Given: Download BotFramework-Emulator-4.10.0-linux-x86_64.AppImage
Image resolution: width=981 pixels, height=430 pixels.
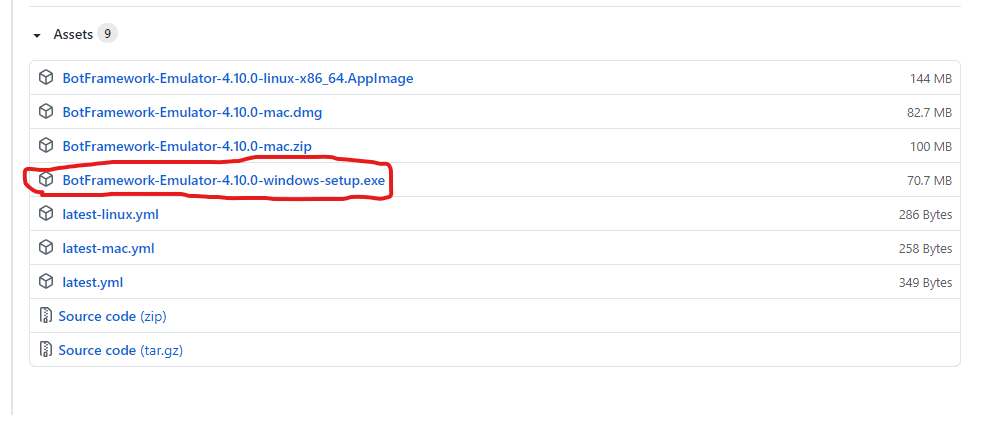Looking at the screenshot, I should [x=238, y=78].
